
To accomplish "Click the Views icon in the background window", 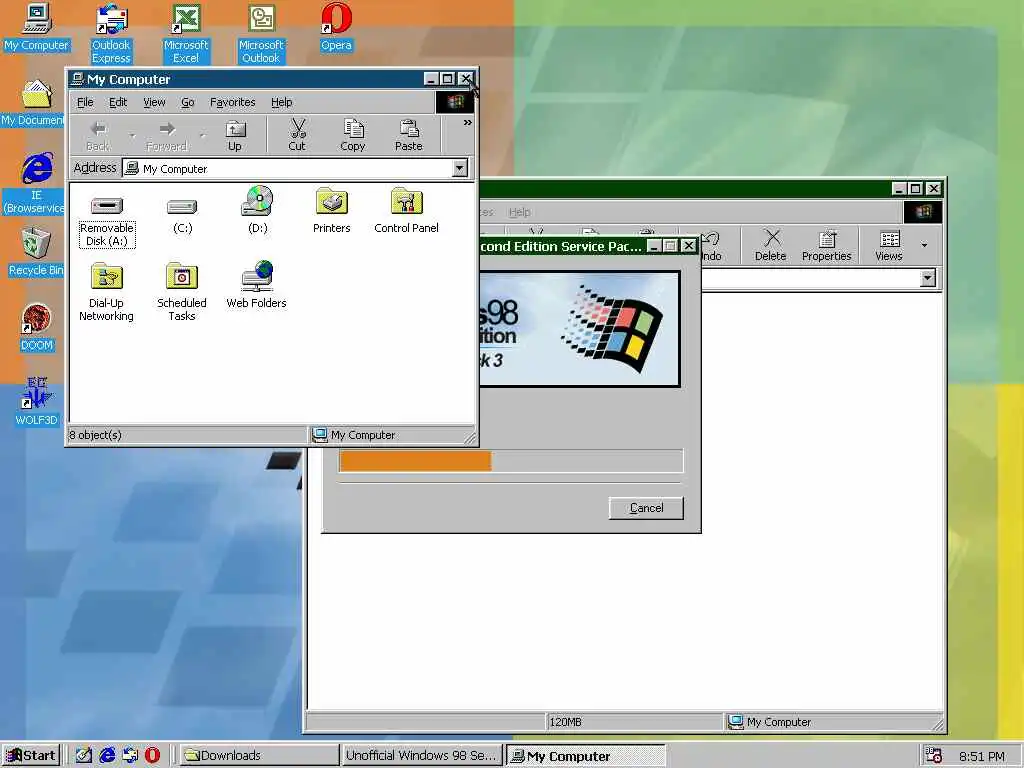I will tap(889, 246).
